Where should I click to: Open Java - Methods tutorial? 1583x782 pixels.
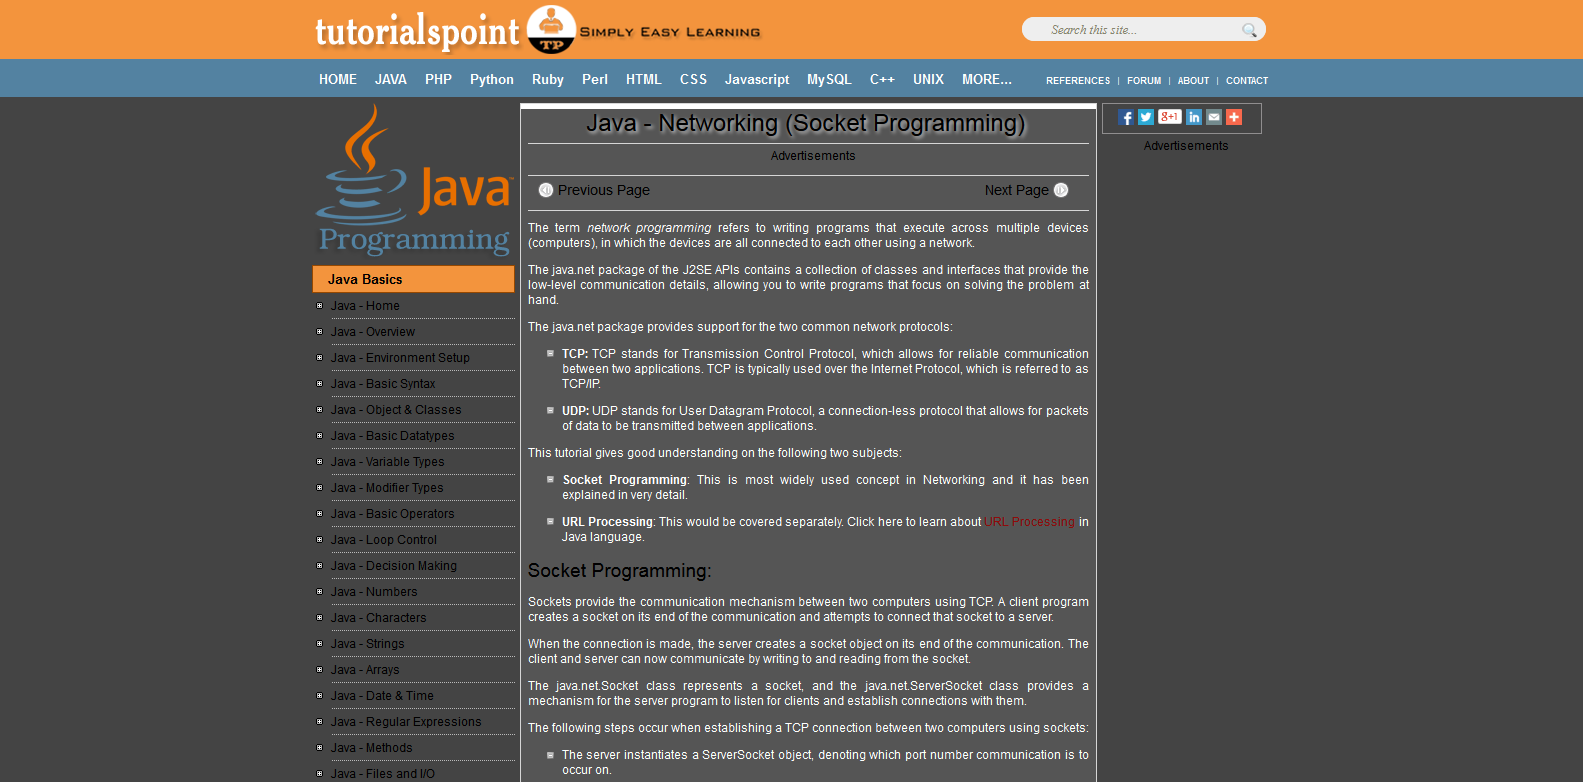pyautogui.click(x=371, y=748)
